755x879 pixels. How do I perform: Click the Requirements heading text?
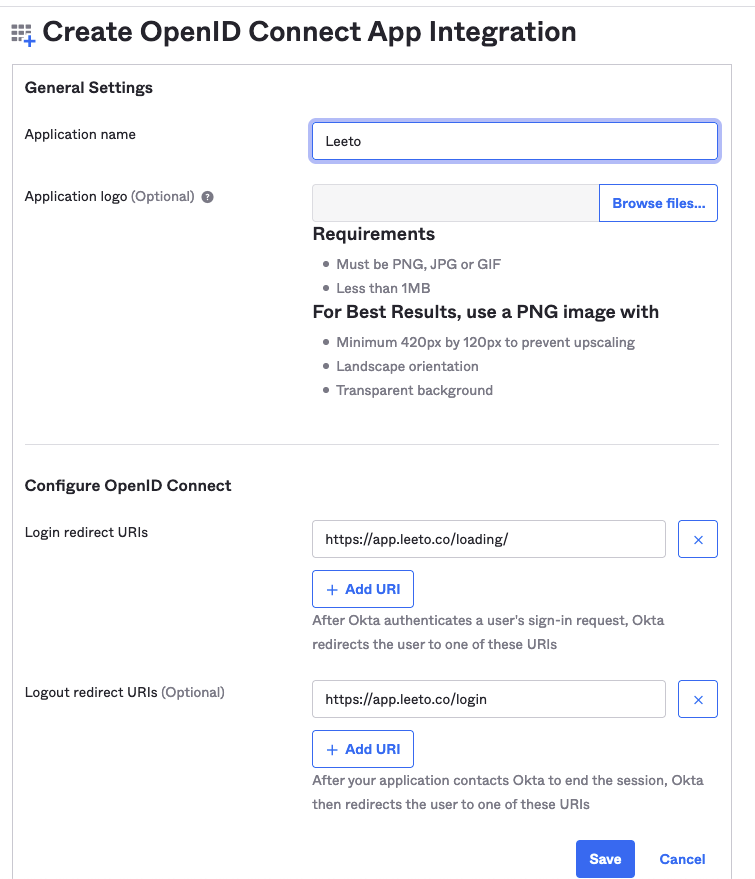coord(374,234)
